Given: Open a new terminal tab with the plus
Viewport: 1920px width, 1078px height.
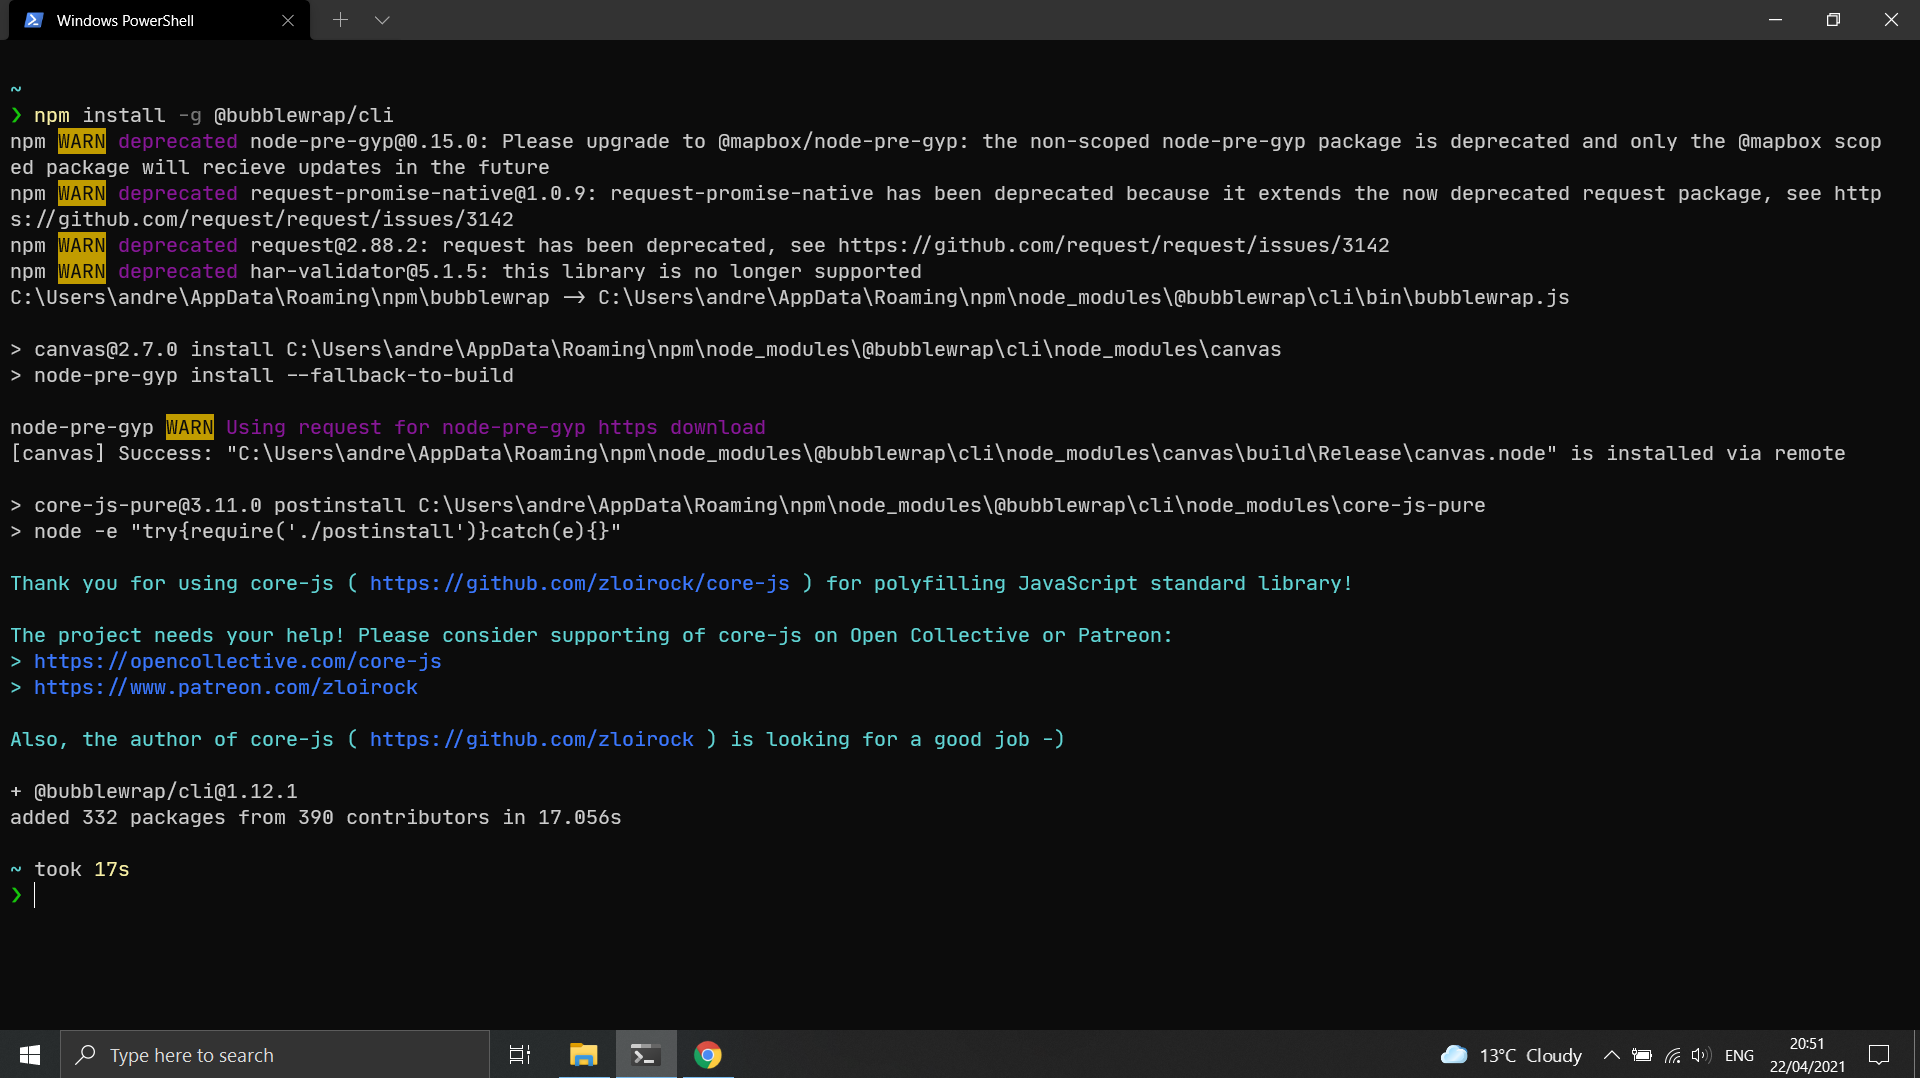Looking at the screenshot, I should point(340,19).
